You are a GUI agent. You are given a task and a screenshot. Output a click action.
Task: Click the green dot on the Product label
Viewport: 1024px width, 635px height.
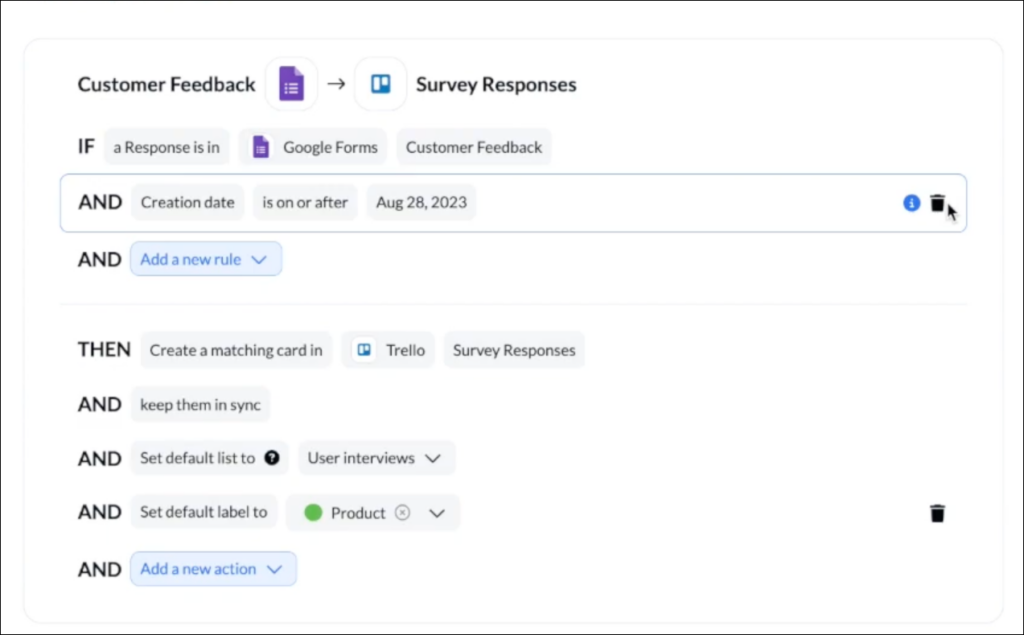pos(313,512)
